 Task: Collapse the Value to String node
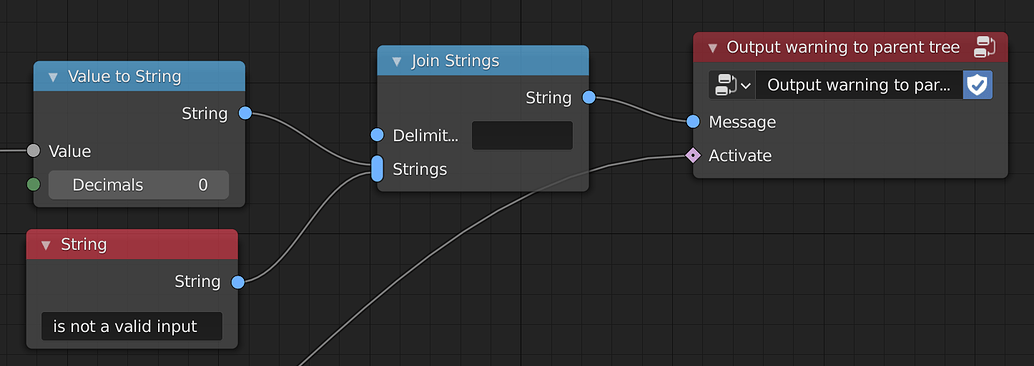tap(53, 76)
